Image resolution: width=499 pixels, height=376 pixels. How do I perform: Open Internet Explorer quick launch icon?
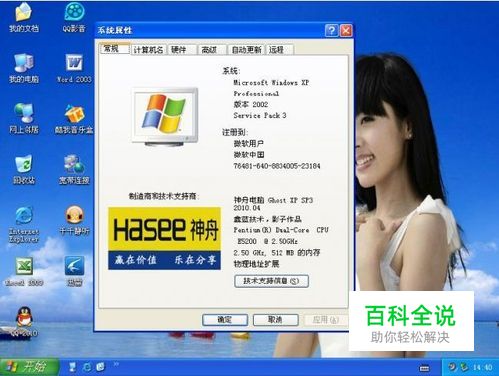(87, 367)
